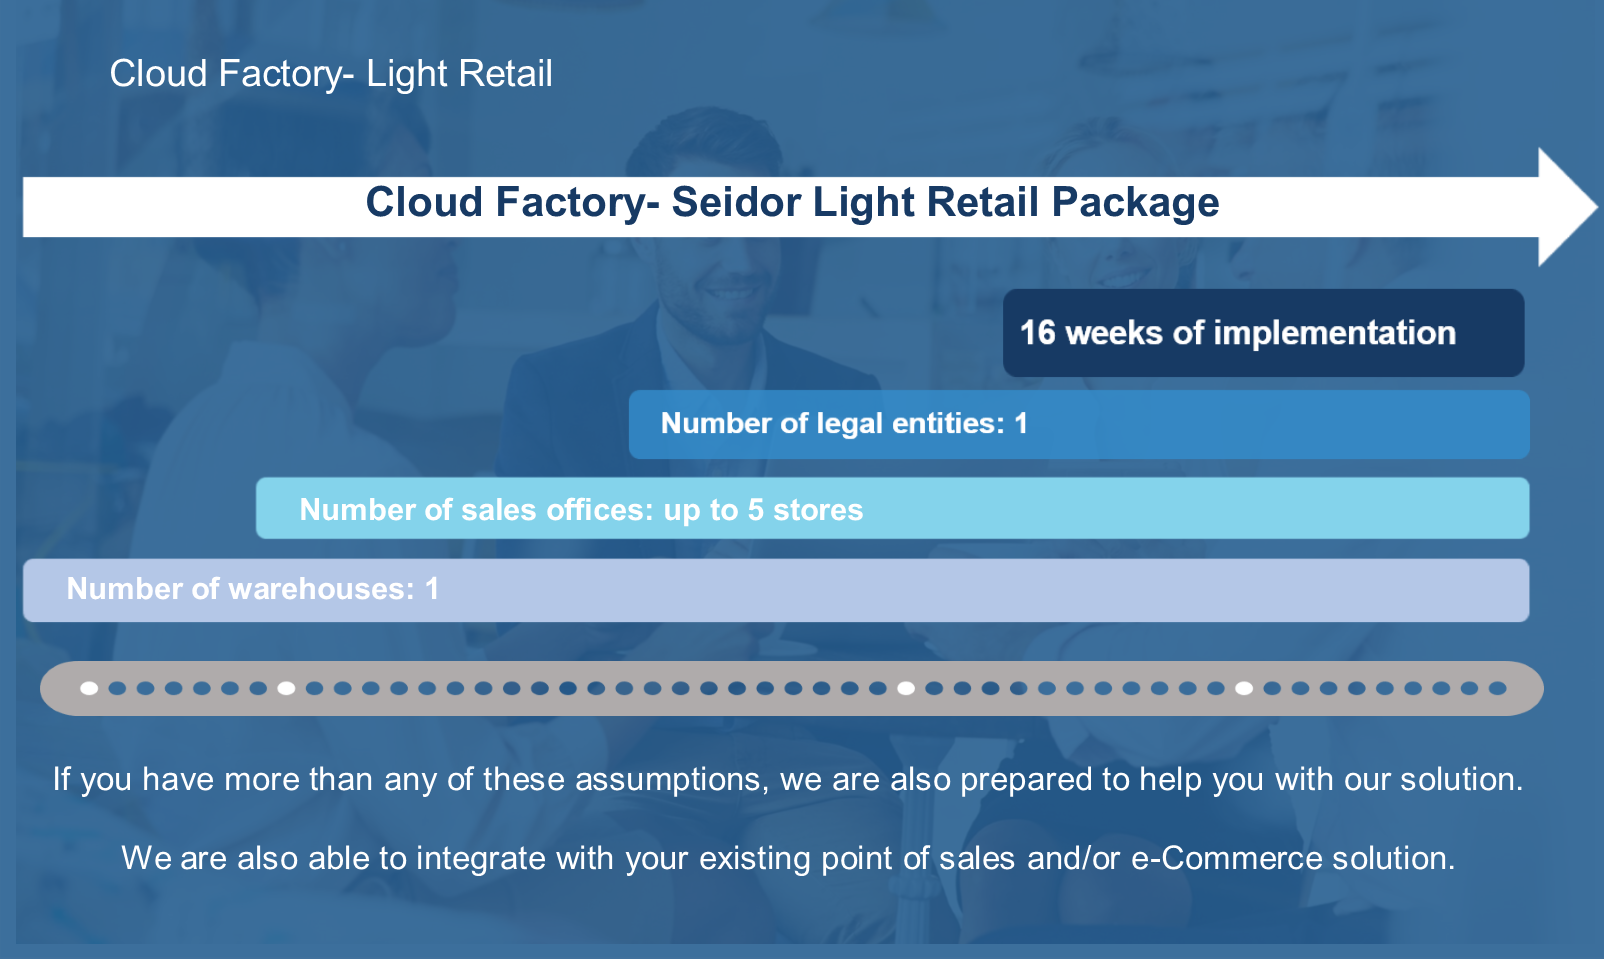
Task: Click the Number of warehouses bar
Action: (x=776, y=590)
